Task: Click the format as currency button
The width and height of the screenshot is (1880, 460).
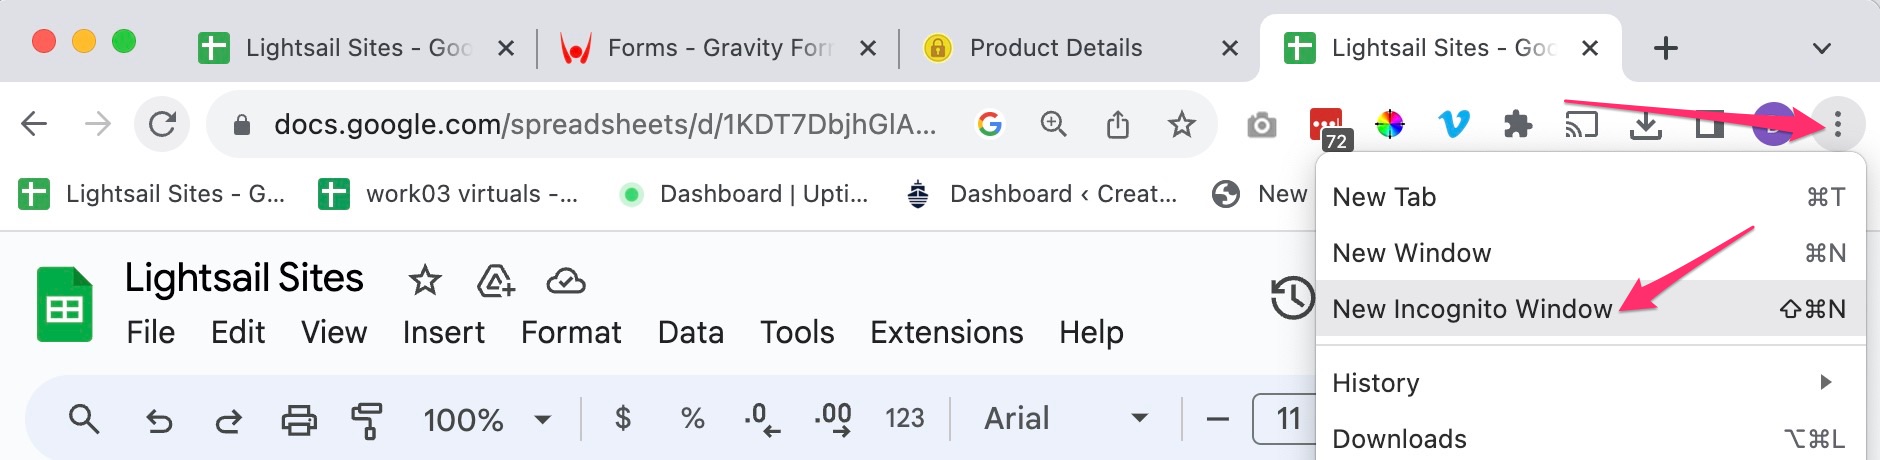Action: point(622,419)
